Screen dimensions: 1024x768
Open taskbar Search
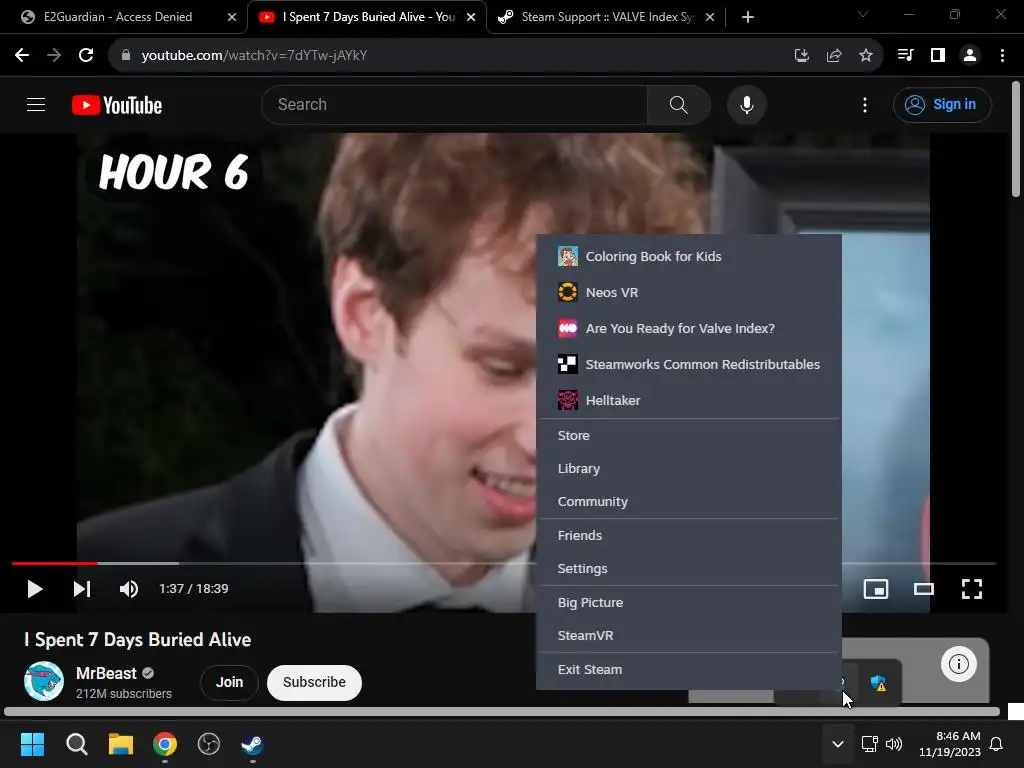pos(76,744)
